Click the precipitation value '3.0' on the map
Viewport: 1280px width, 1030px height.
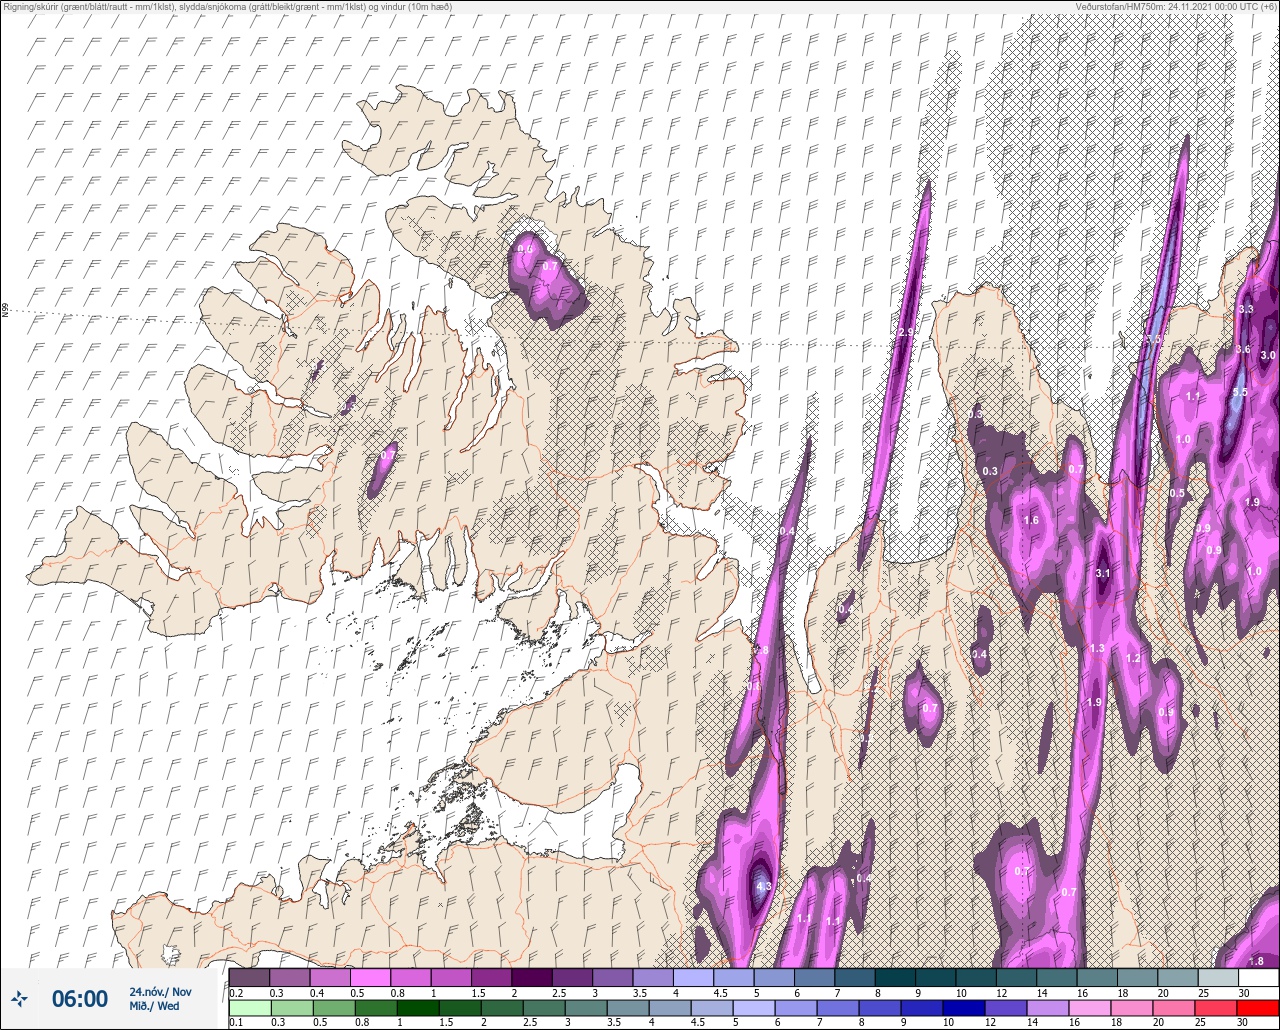[1268, 355]
